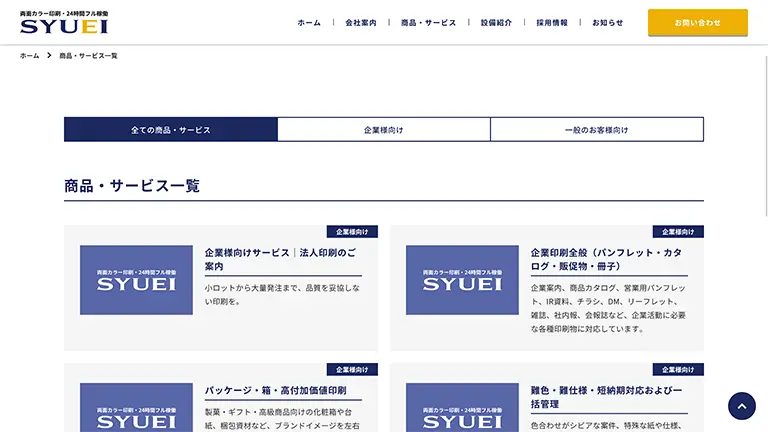
Task: Open 難色・難仕様・短納期対応 card title
Action: coord(606,397)
